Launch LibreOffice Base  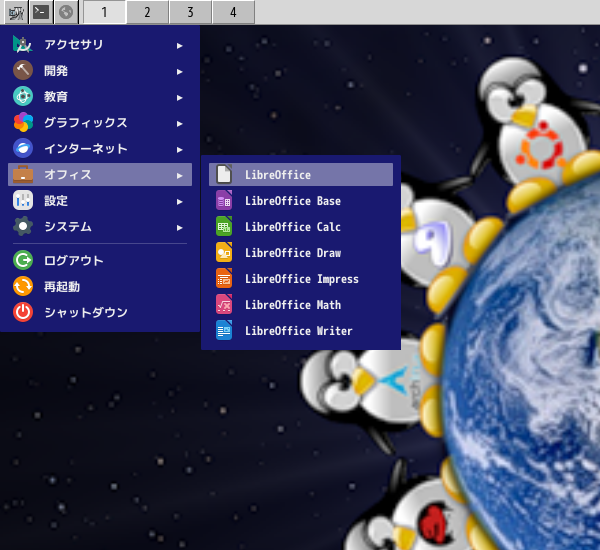point(301,201)
